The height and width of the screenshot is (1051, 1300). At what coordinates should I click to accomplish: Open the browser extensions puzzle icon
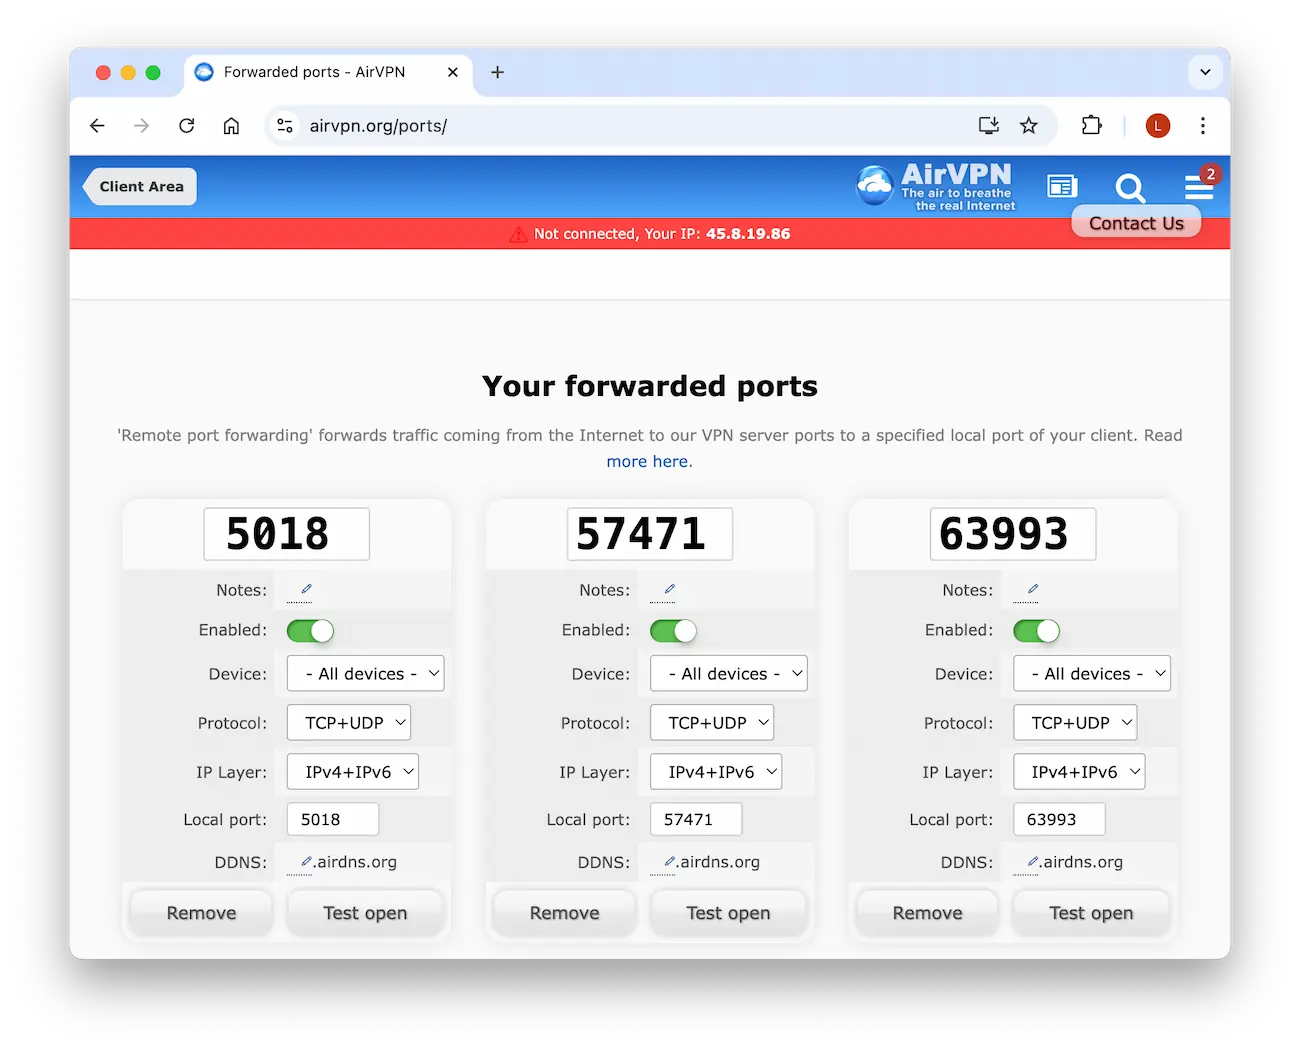[x=1091, y=125]
